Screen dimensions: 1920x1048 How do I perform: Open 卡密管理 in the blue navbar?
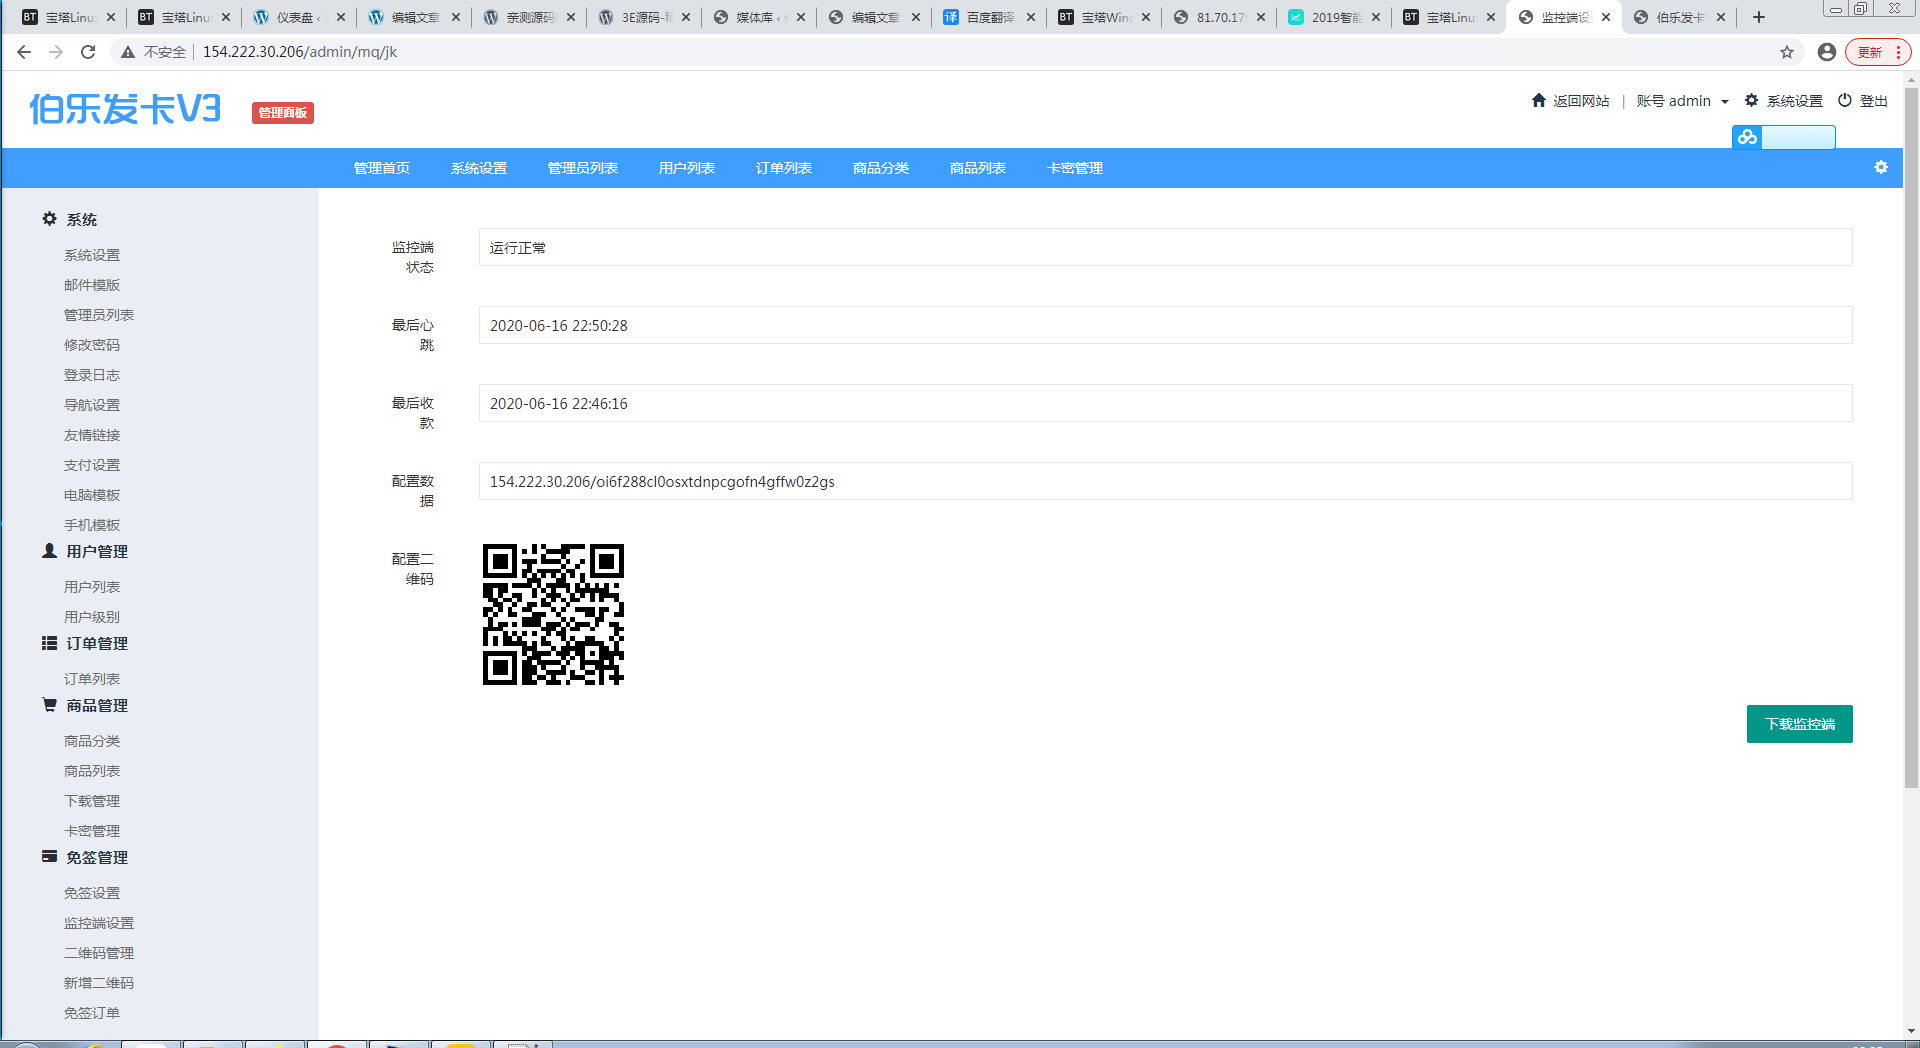pyautogui.click(x=1075, y=168)
